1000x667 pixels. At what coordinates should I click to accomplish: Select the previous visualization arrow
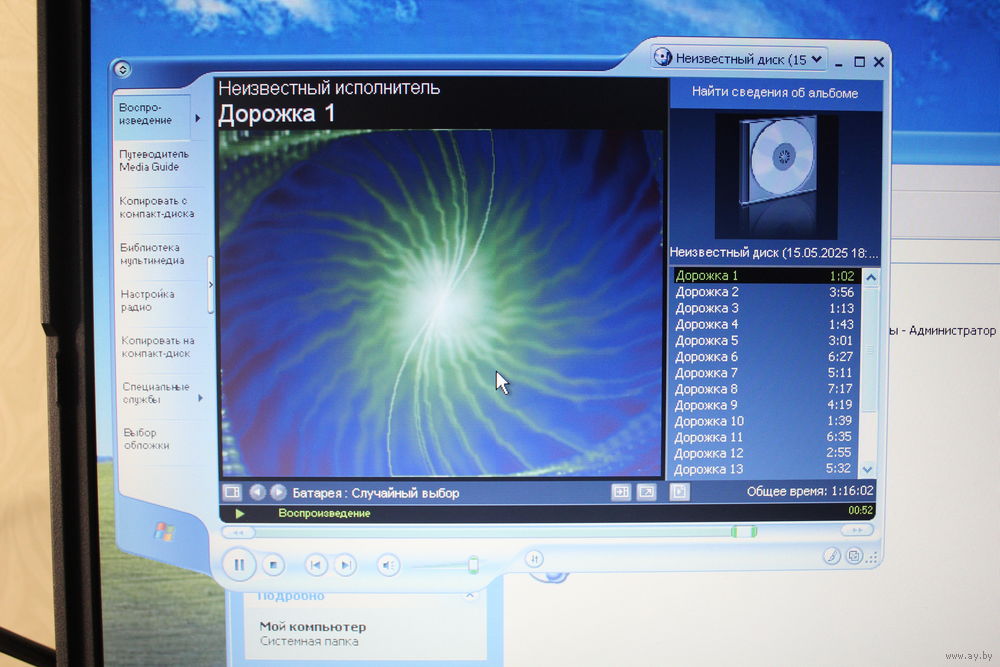click(x=257, y=492)
